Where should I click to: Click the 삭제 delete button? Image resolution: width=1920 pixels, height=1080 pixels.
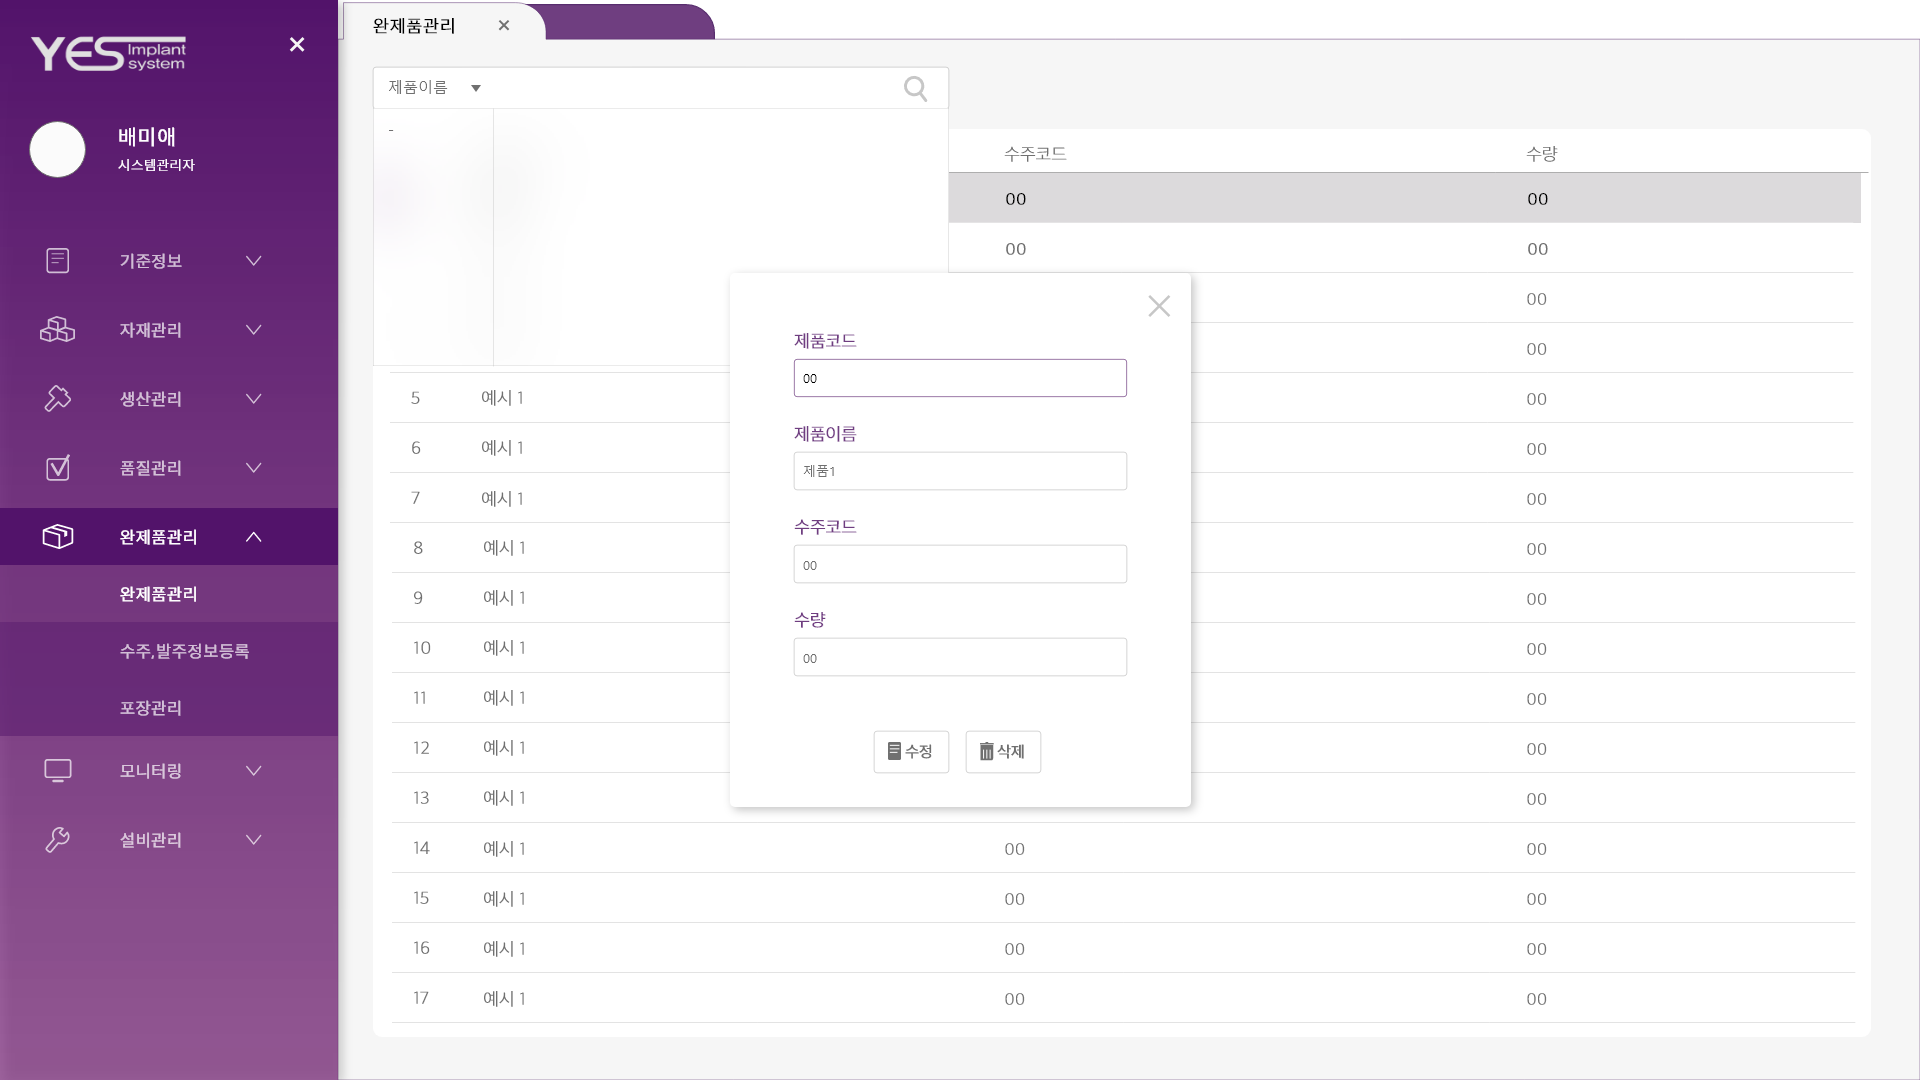(1003, 752)
